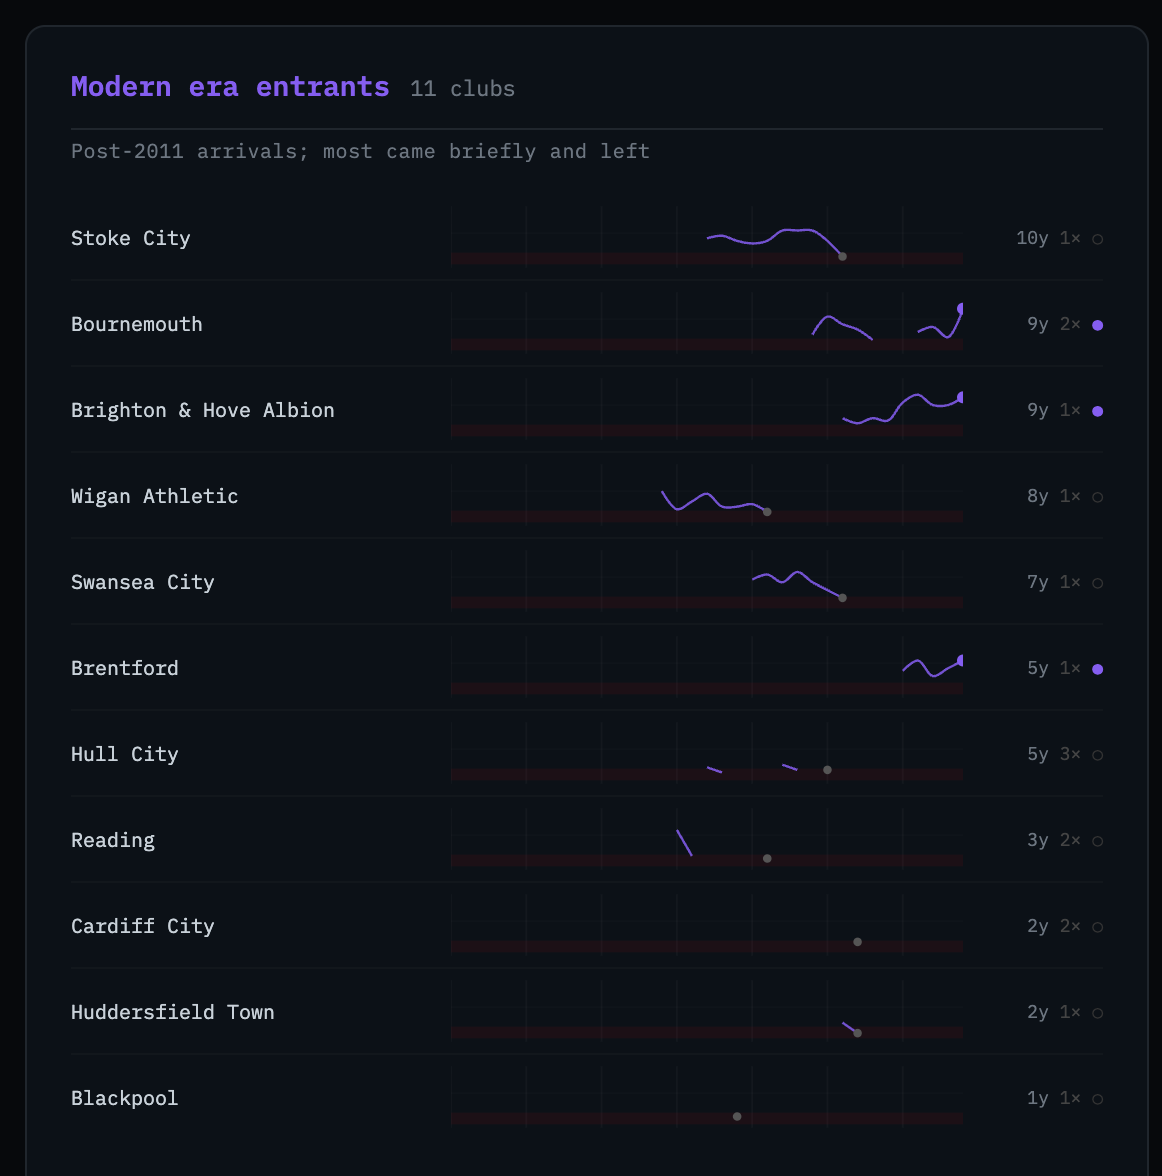Click Wigan Athletic's hollow status circle
Viewport: 1162px width, 1176px height.
click(x=1097, y=497)
